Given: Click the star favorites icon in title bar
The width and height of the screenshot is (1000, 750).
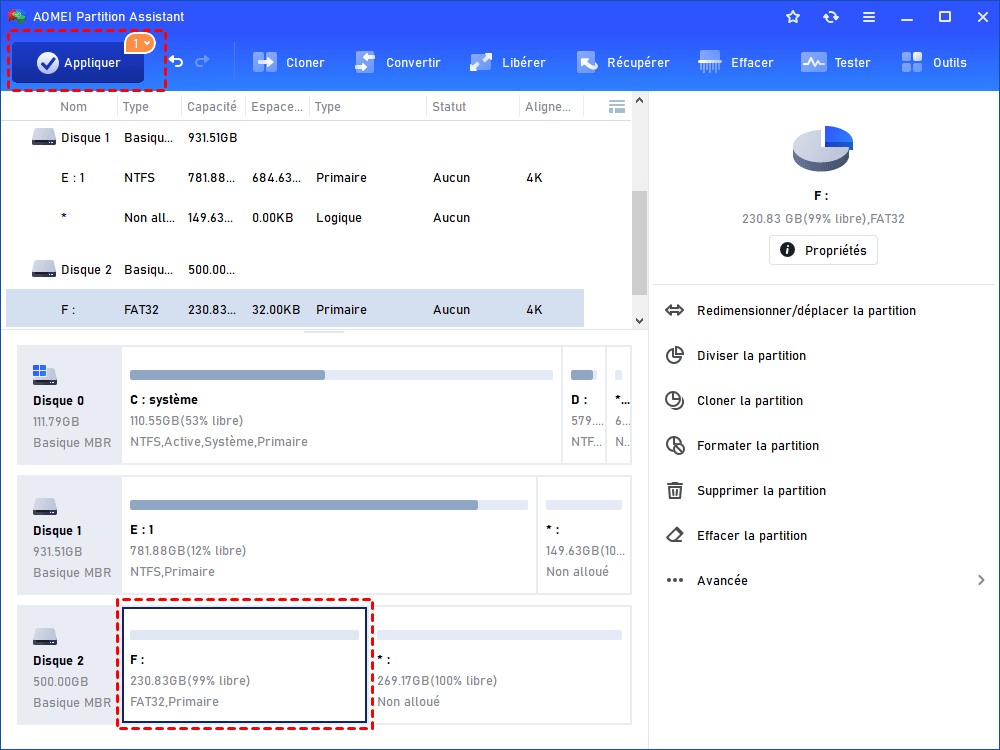Looking at the screenshot, I should 793,17.
